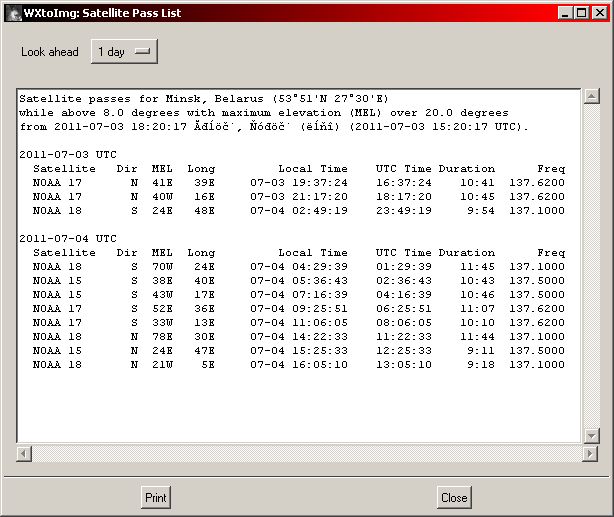614x517 pixels.
Task: Click the "2011-07-04 UTC" date heading
Action: point(68,239)
